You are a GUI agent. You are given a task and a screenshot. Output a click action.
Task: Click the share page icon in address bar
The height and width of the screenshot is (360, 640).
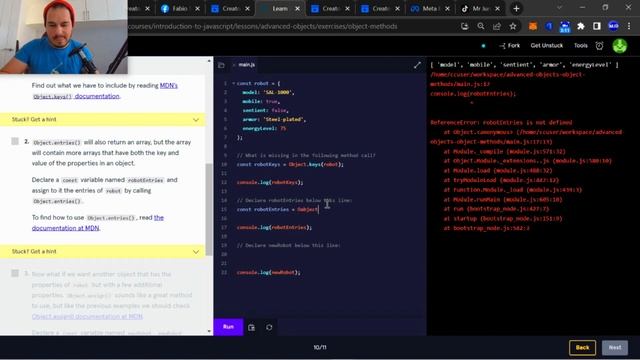click(x=497, y=26)
